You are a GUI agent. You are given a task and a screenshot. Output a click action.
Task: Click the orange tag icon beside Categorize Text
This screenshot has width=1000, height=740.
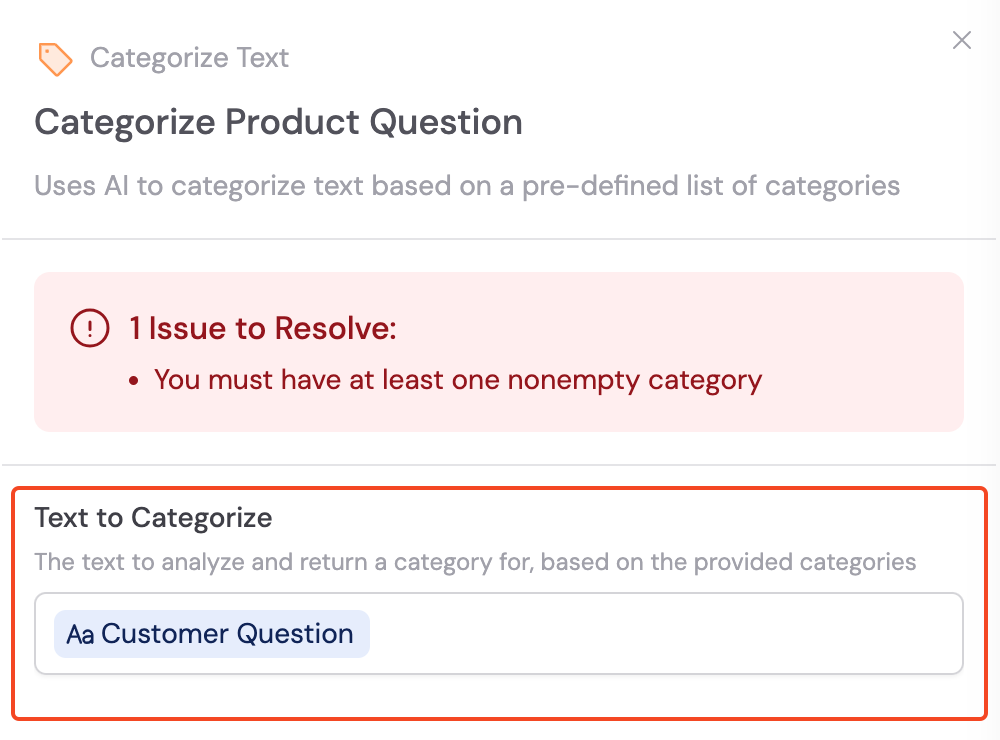tap(55, 59)
